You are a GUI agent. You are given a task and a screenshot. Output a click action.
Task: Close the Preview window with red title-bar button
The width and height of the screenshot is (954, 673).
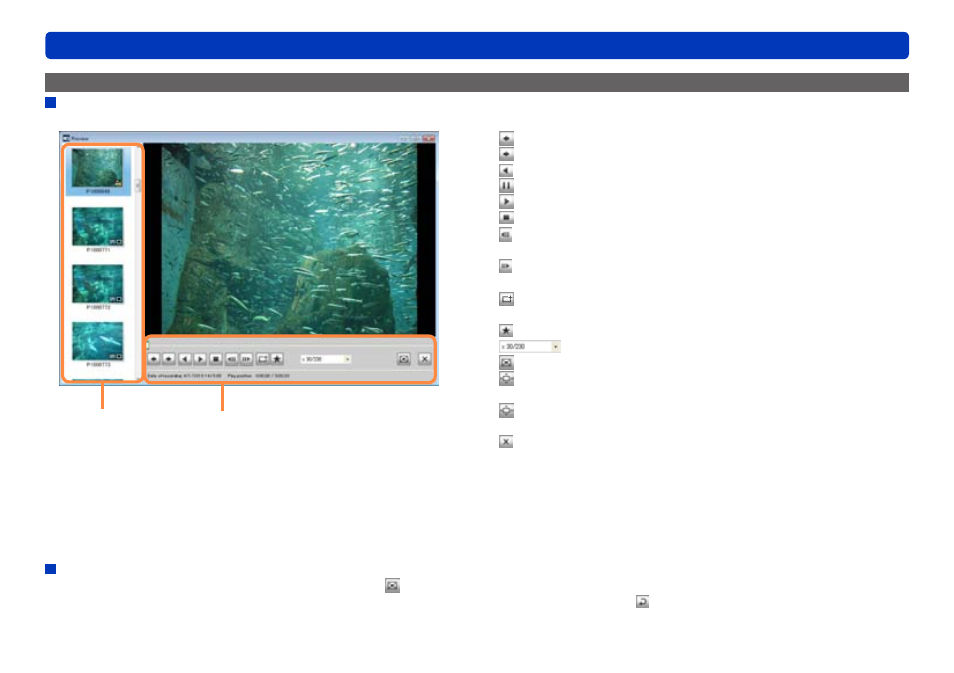click(429, 138)
